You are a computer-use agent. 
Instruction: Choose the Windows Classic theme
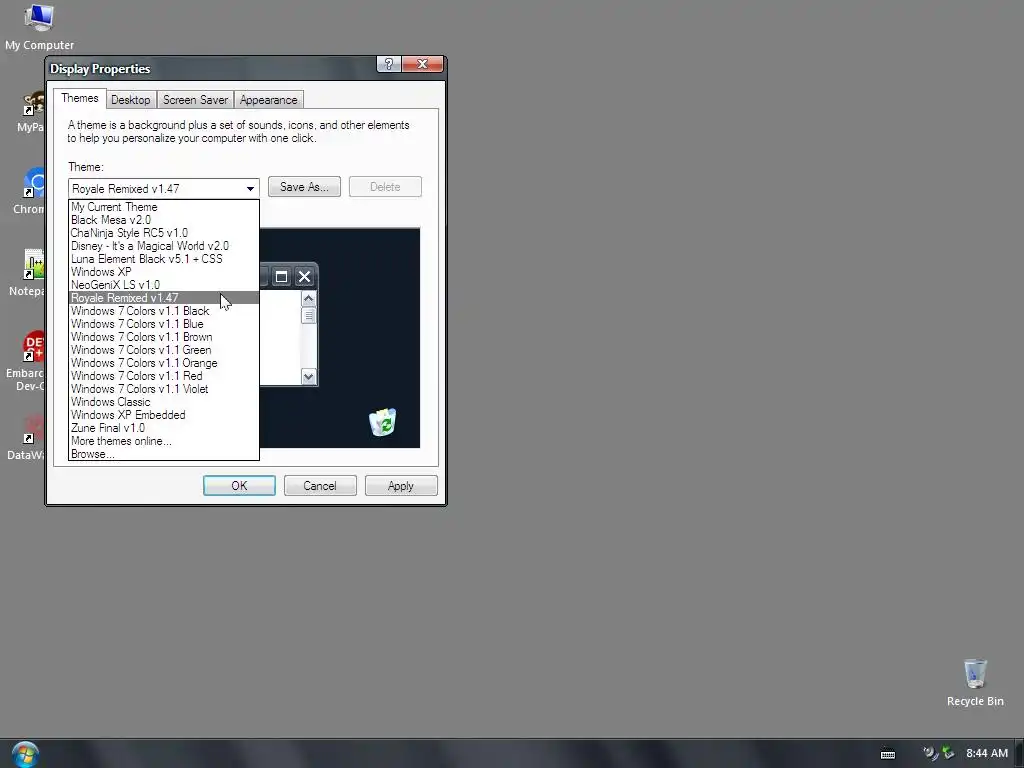point(164,402)
